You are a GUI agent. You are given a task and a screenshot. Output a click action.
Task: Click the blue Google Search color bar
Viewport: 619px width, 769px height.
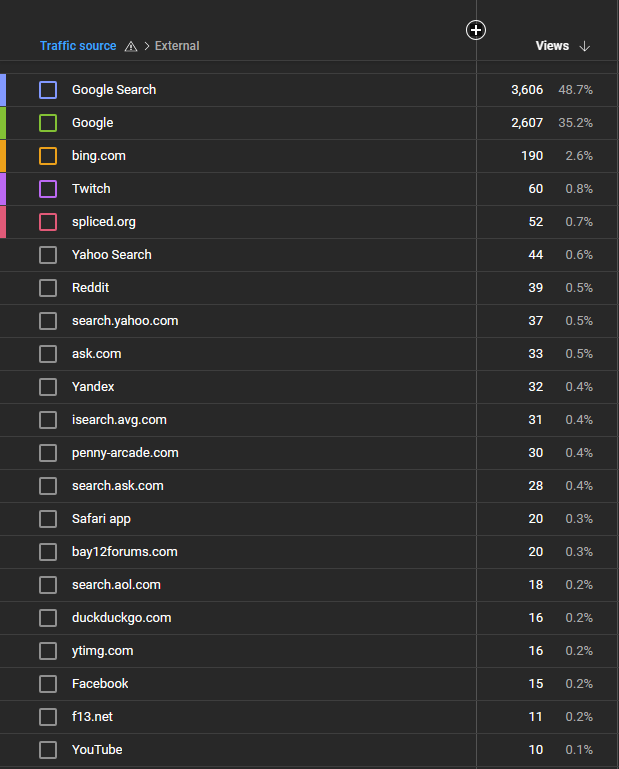tap(3, 90)
